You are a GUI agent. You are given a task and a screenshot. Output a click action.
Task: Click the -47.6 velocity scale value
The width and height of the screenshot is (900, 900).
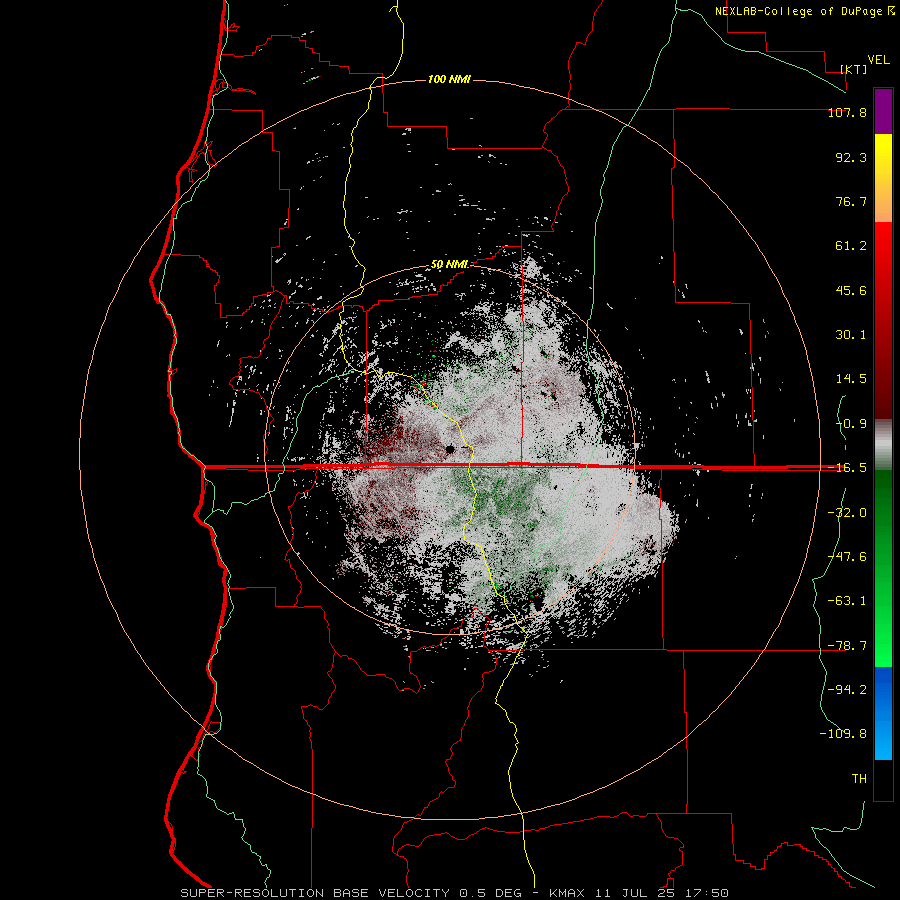(847, 557)
